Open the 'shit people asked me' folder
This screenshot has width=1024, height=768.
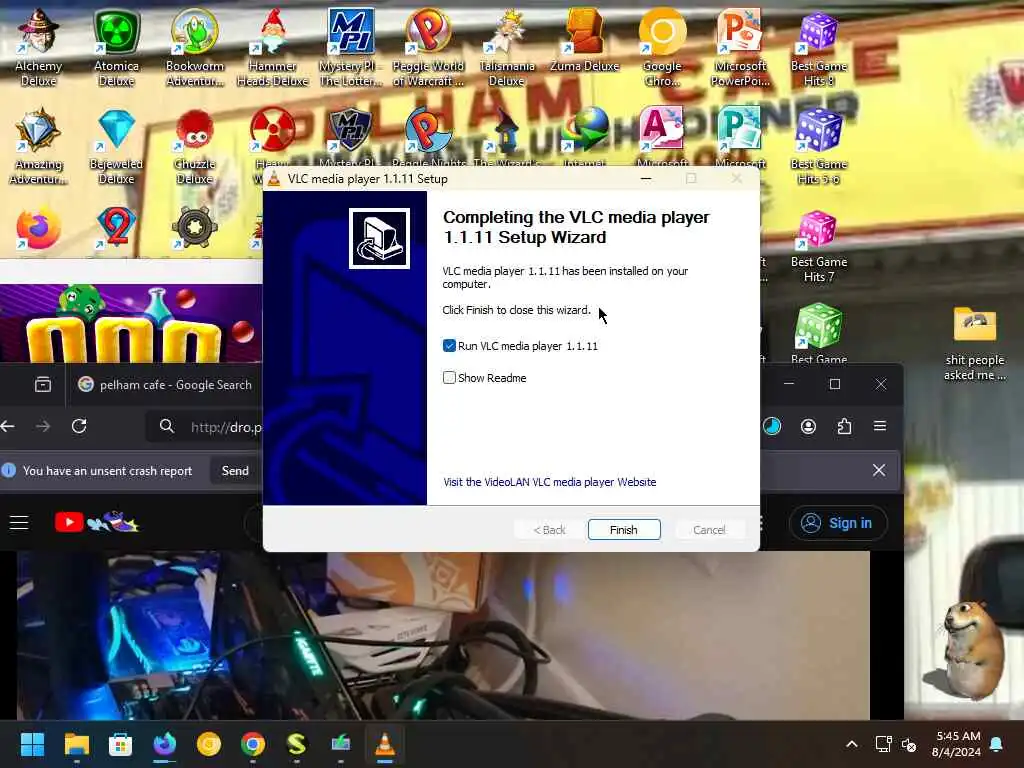click(x=975, y=344)
